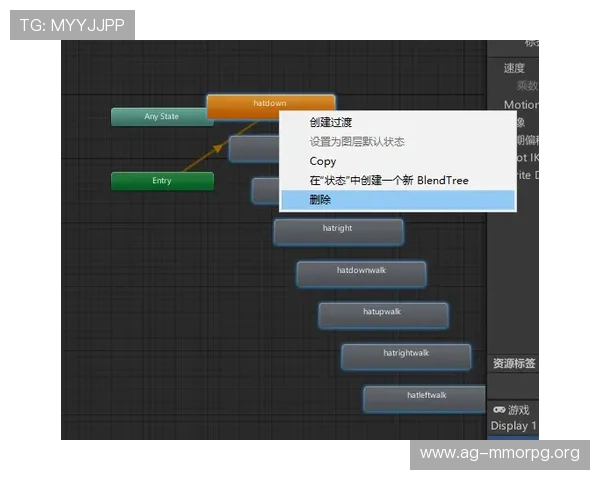The height and width of the screenshot is (480, 600).
Task: Select the hatupwalk state node
Action: click(383, 316)
